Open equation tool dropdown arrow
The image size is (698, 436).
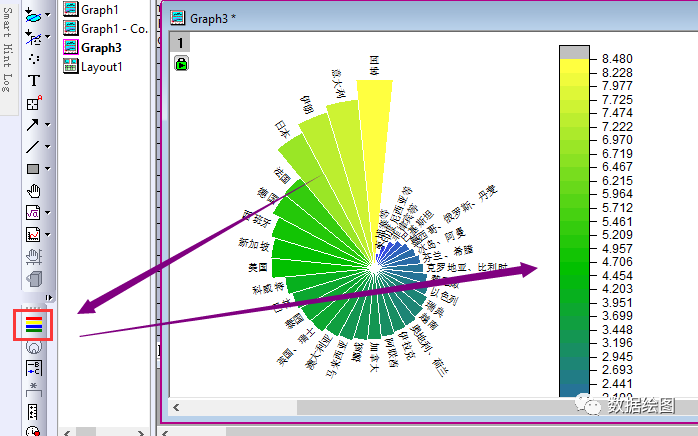[47, 212]
